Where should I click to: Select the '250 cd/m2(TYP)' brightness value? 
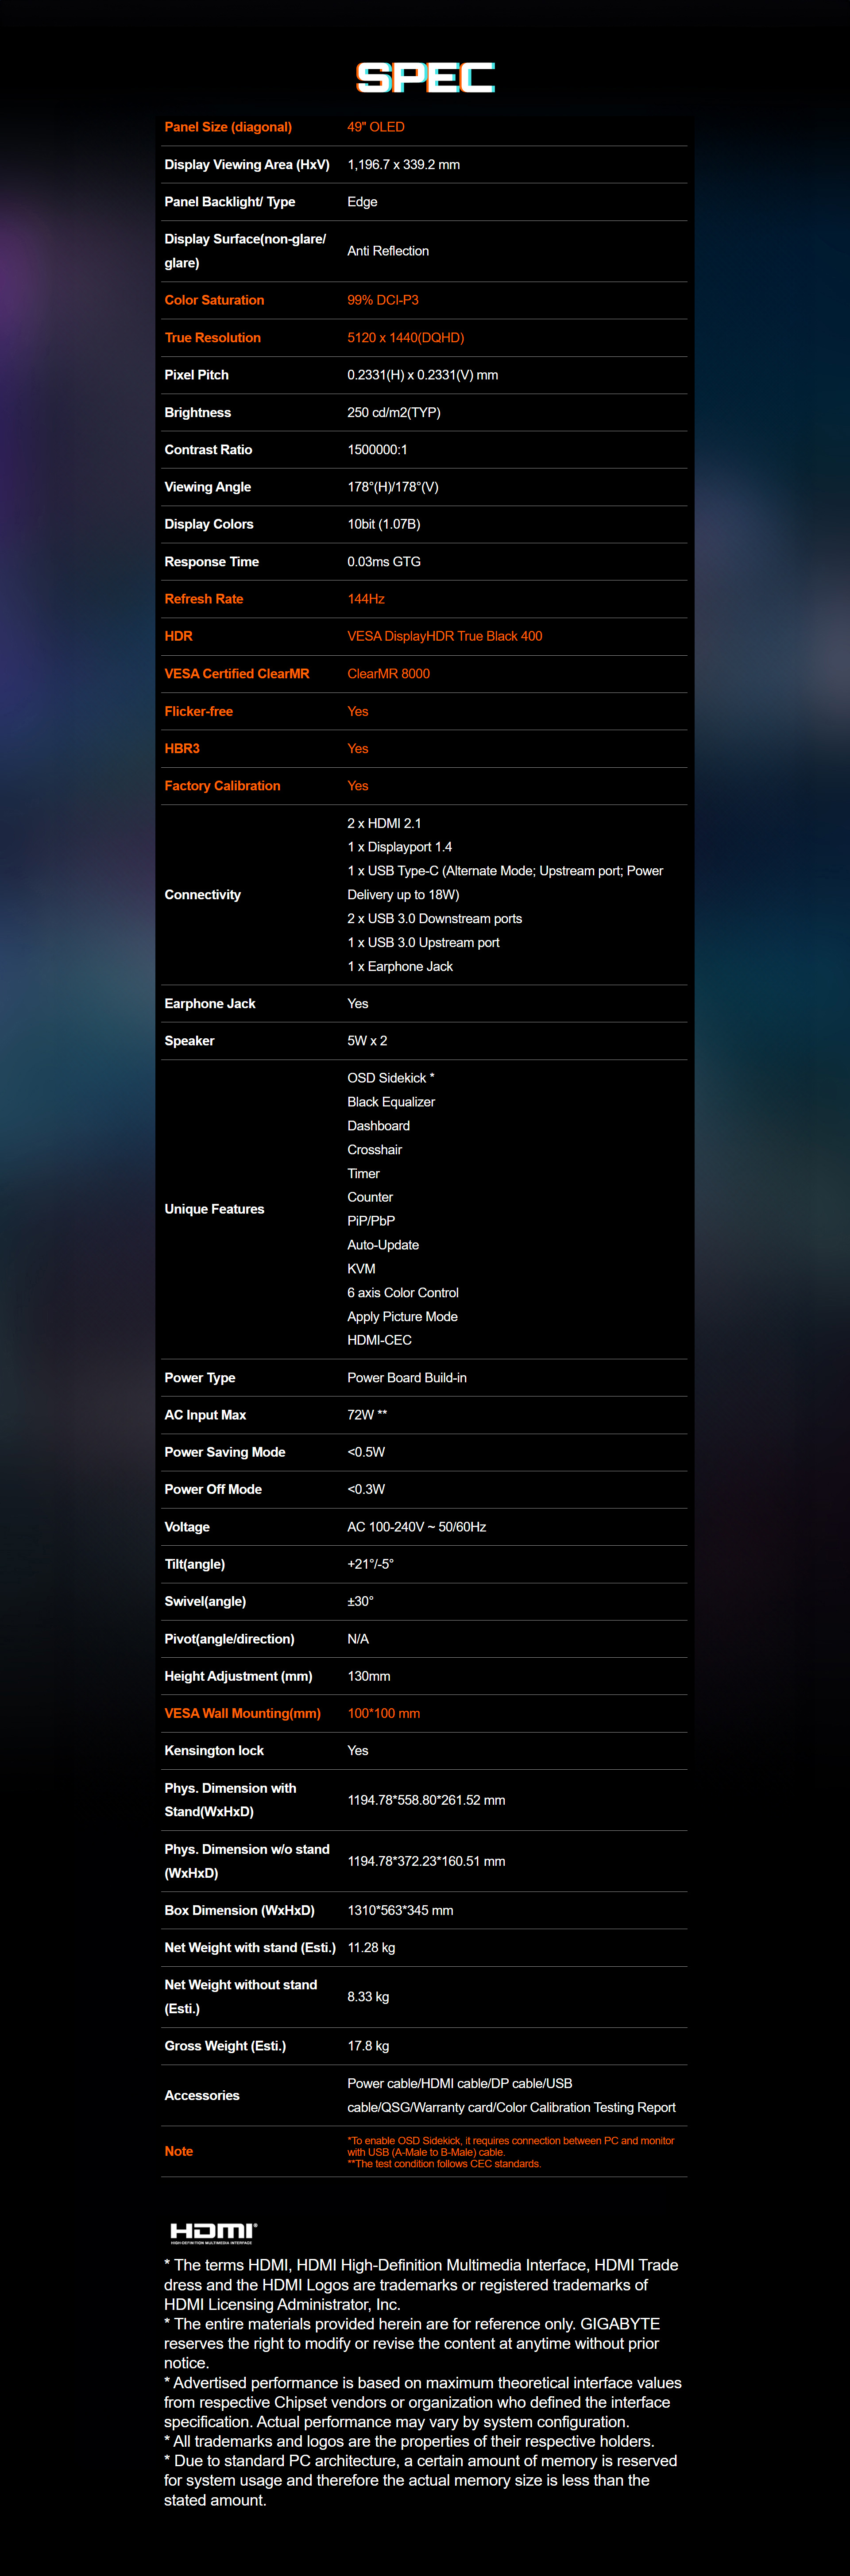[394, 413]
